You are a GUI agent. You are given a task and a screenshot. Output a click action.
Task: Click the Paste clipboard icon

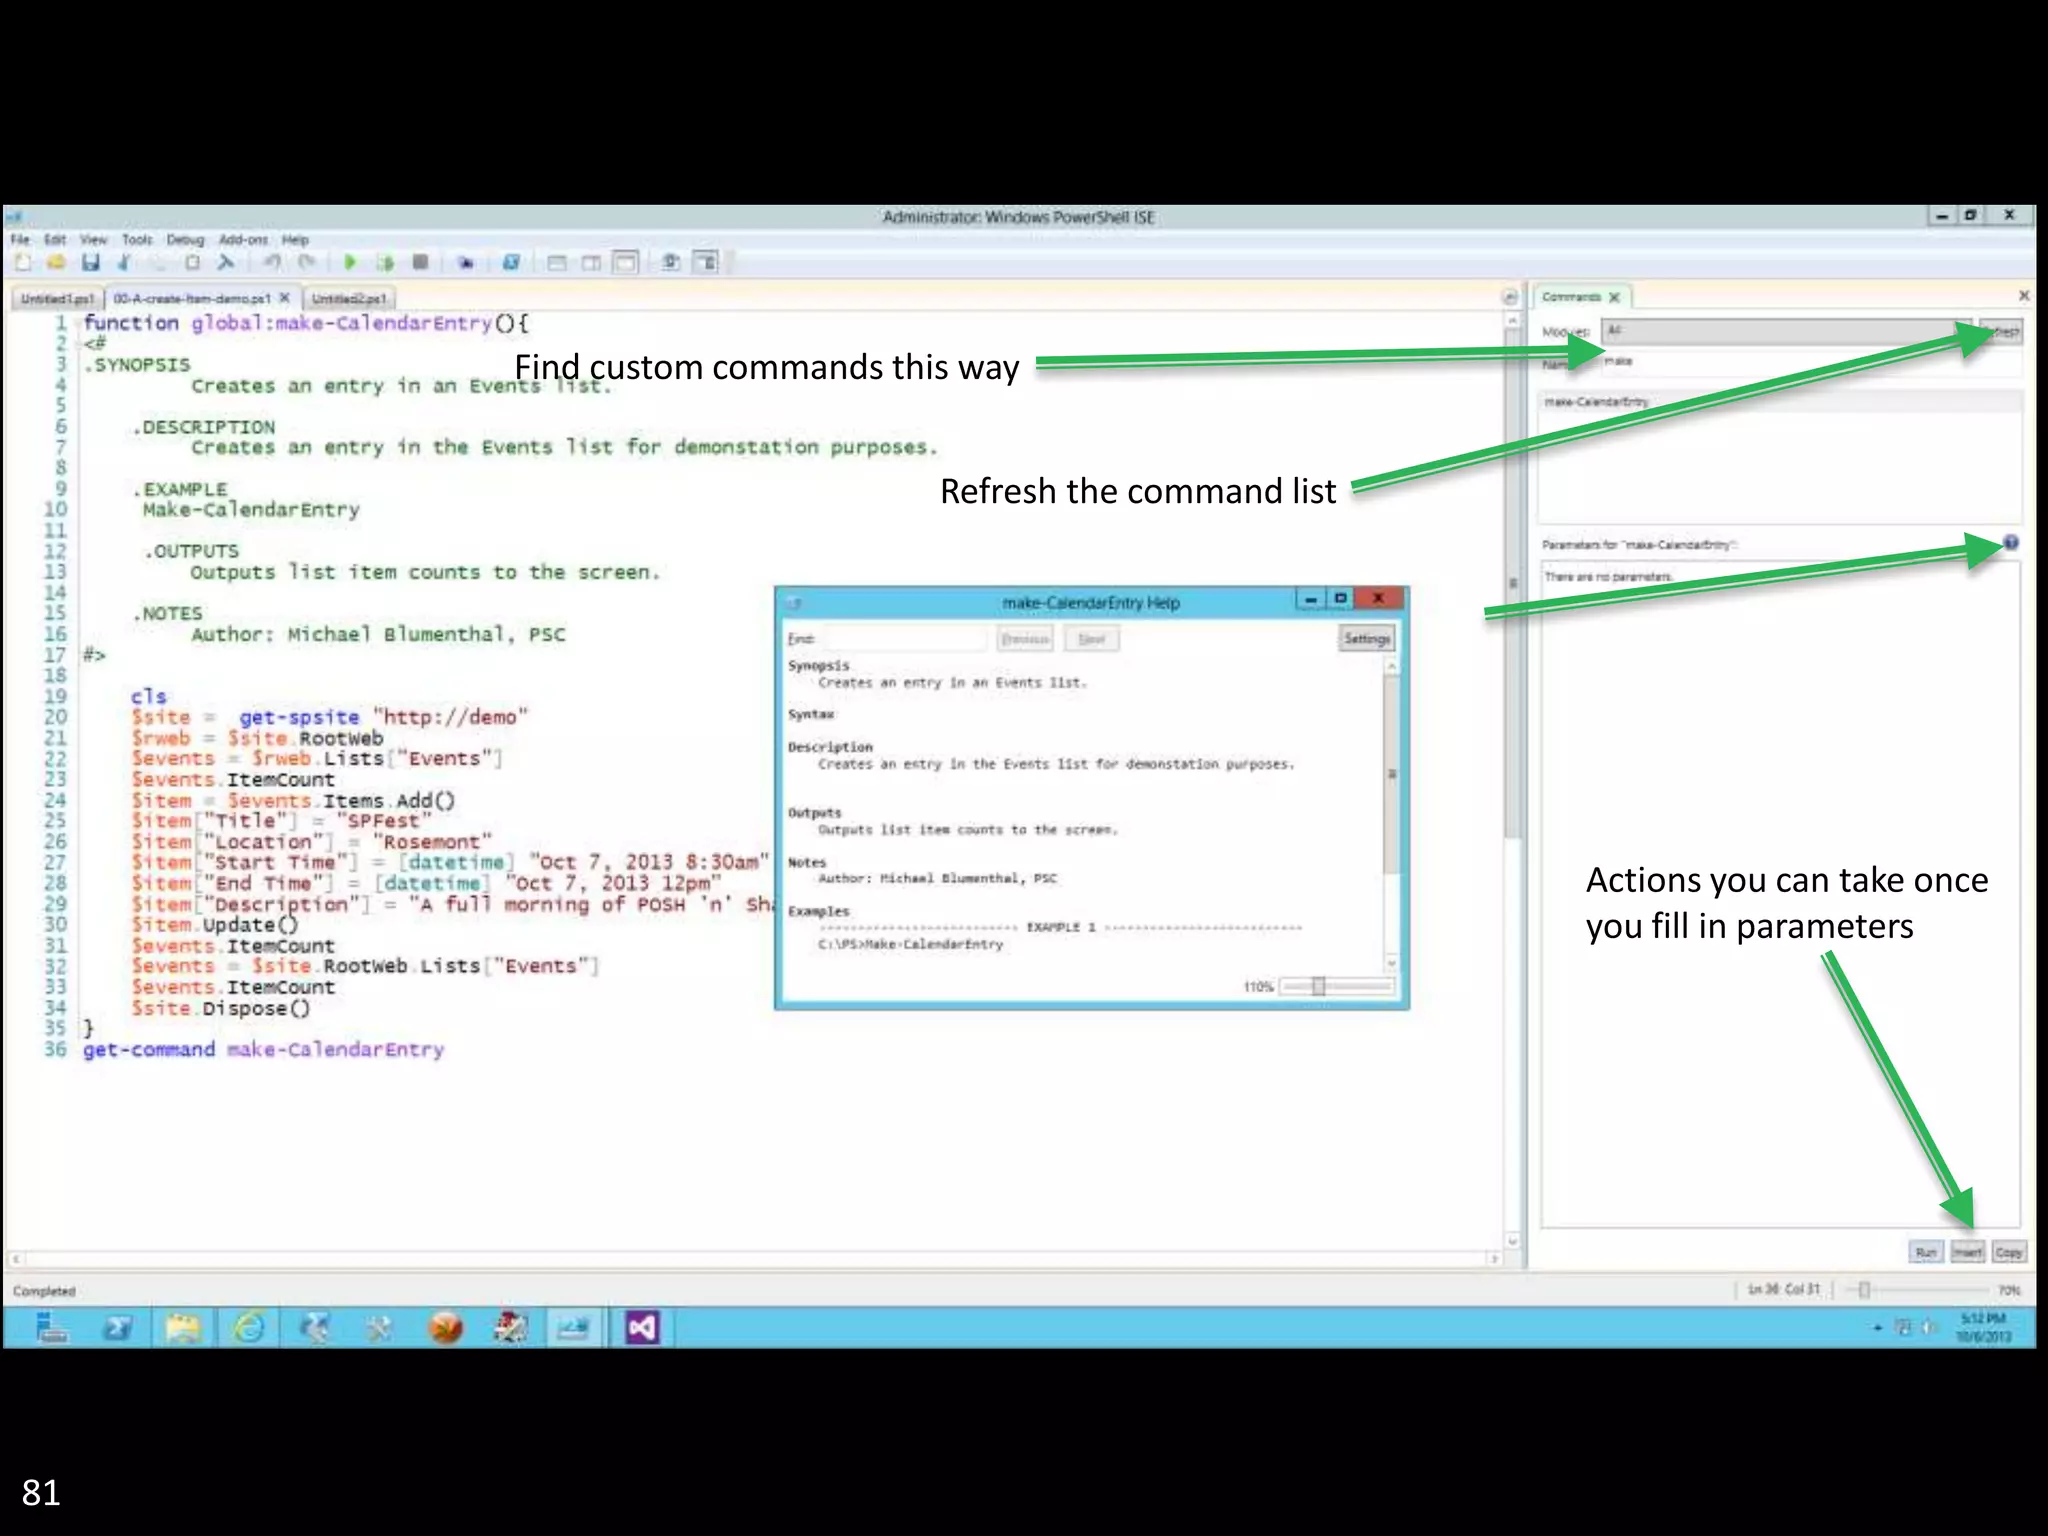[192, 262]
